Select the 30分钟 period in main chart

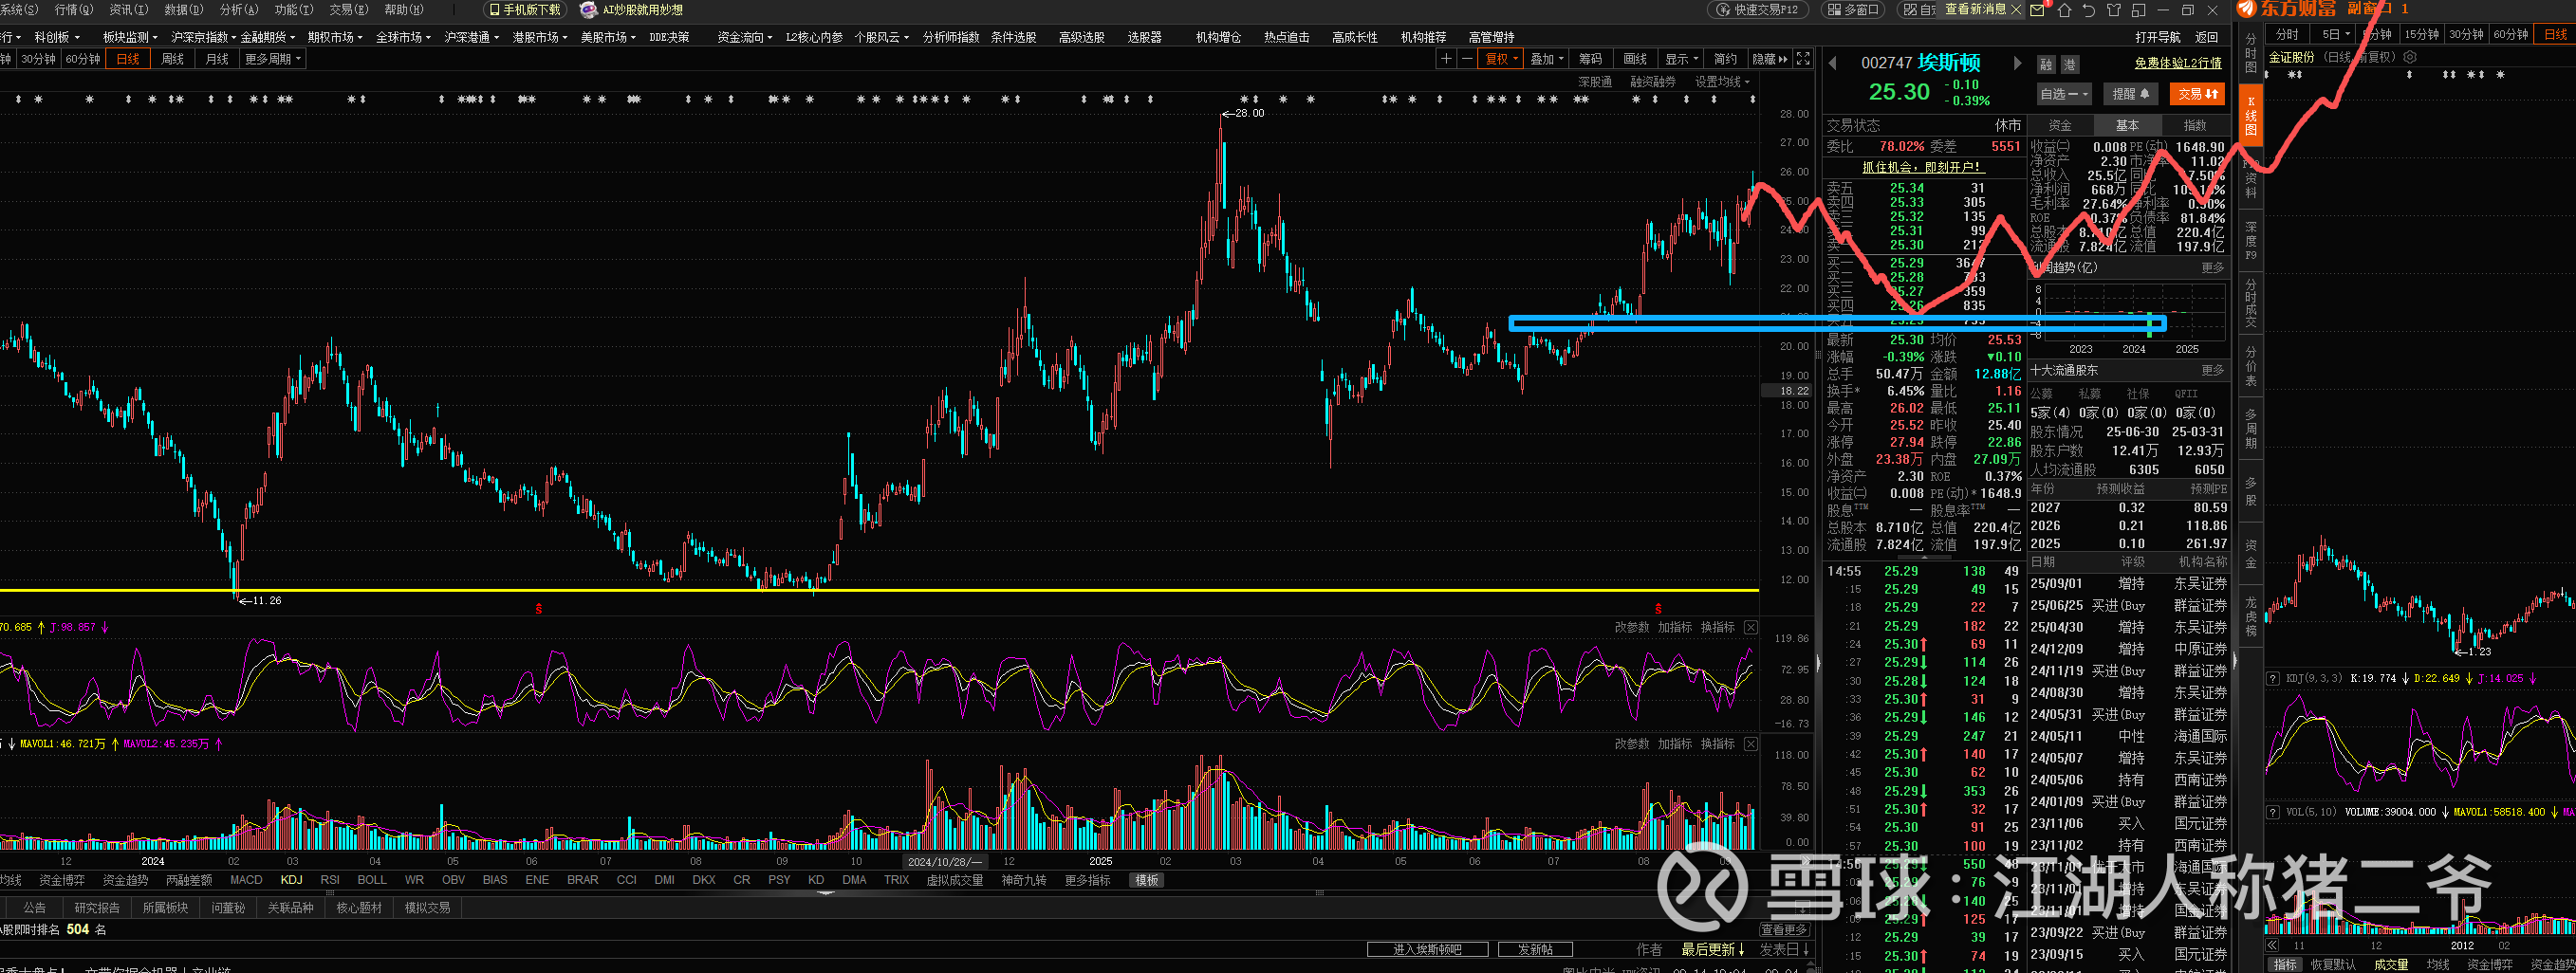[x=38, y=59]
